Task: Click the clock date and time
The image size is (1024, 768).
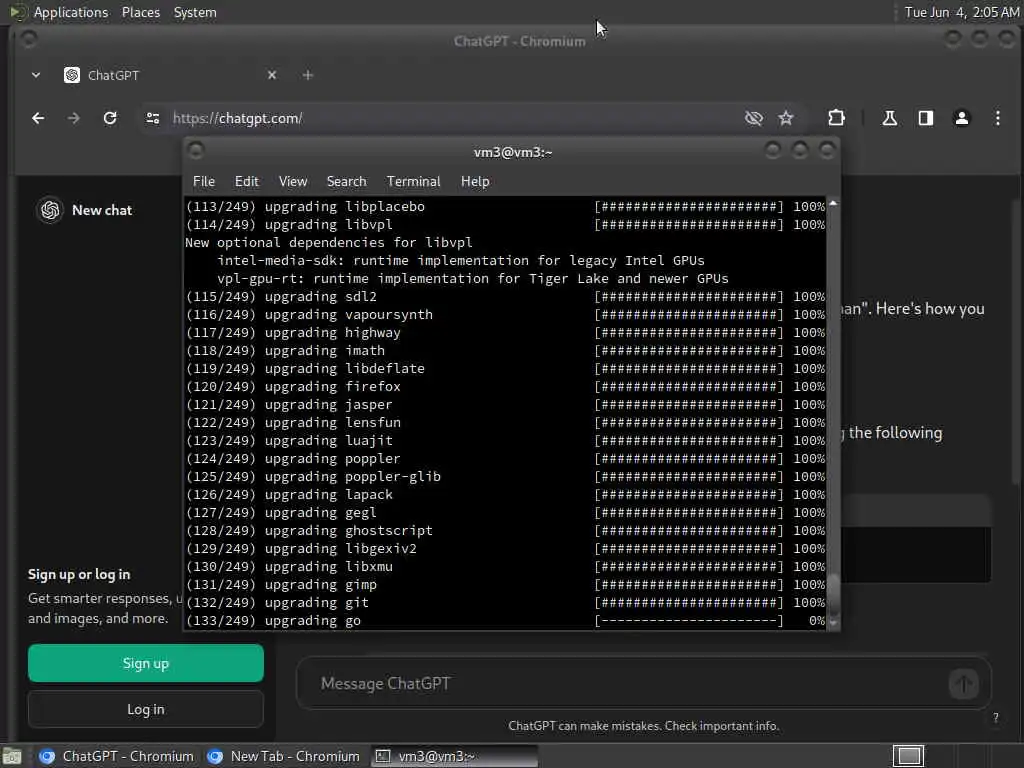Action: 961,12
